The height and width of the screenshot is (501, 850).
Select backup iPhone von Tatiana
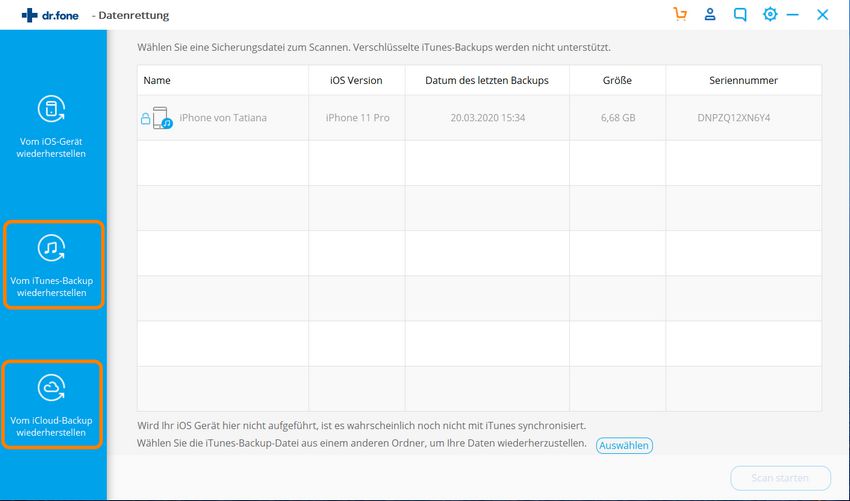[479, 118]
